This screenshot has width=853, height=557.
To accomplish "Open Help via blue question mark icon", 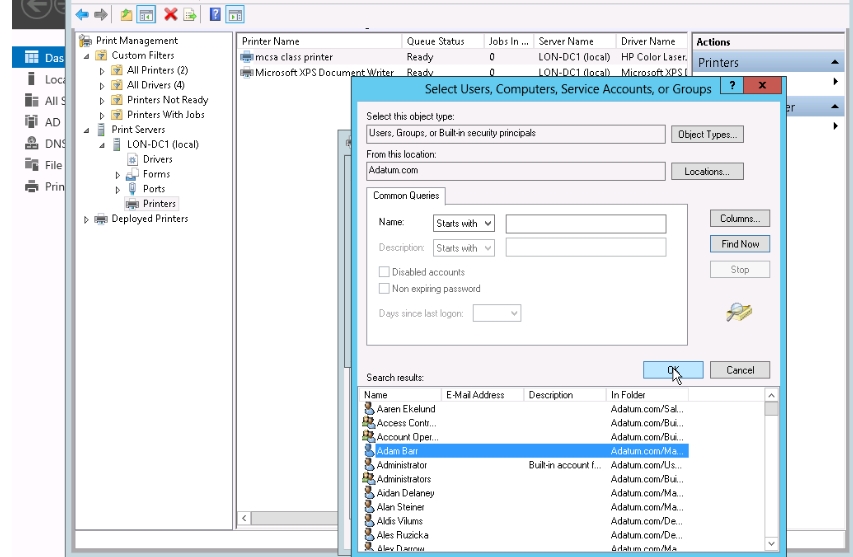I will tap(214, 15).
